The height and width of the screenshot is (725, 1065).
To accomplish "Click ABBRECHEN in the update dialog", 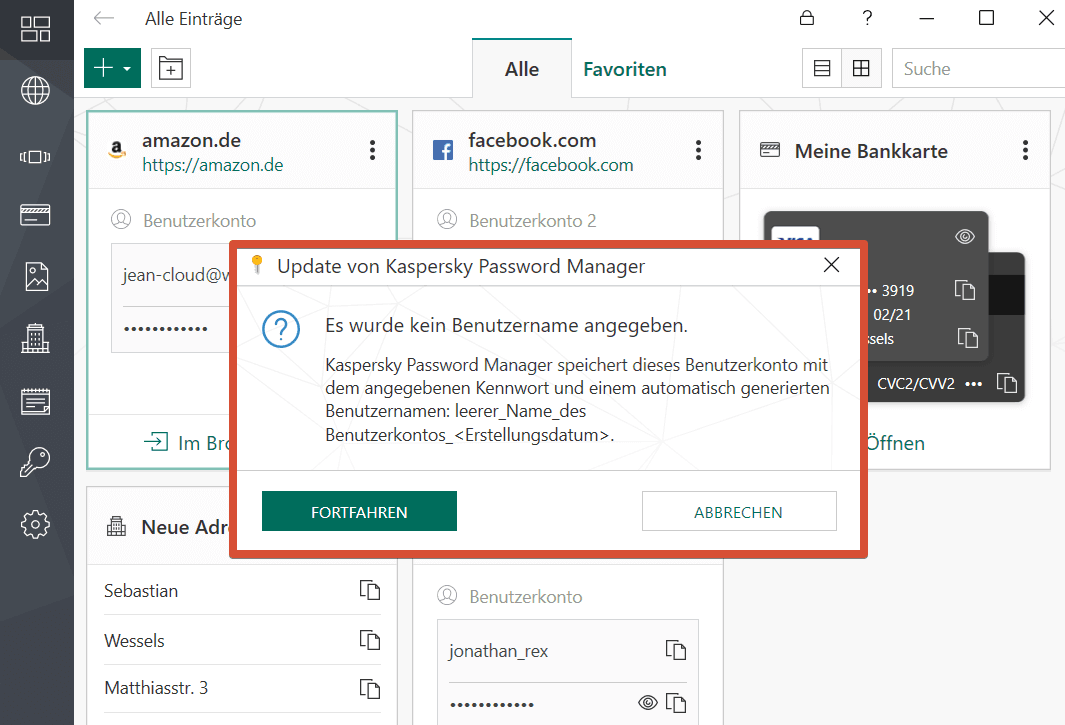I will pos(739,512).
